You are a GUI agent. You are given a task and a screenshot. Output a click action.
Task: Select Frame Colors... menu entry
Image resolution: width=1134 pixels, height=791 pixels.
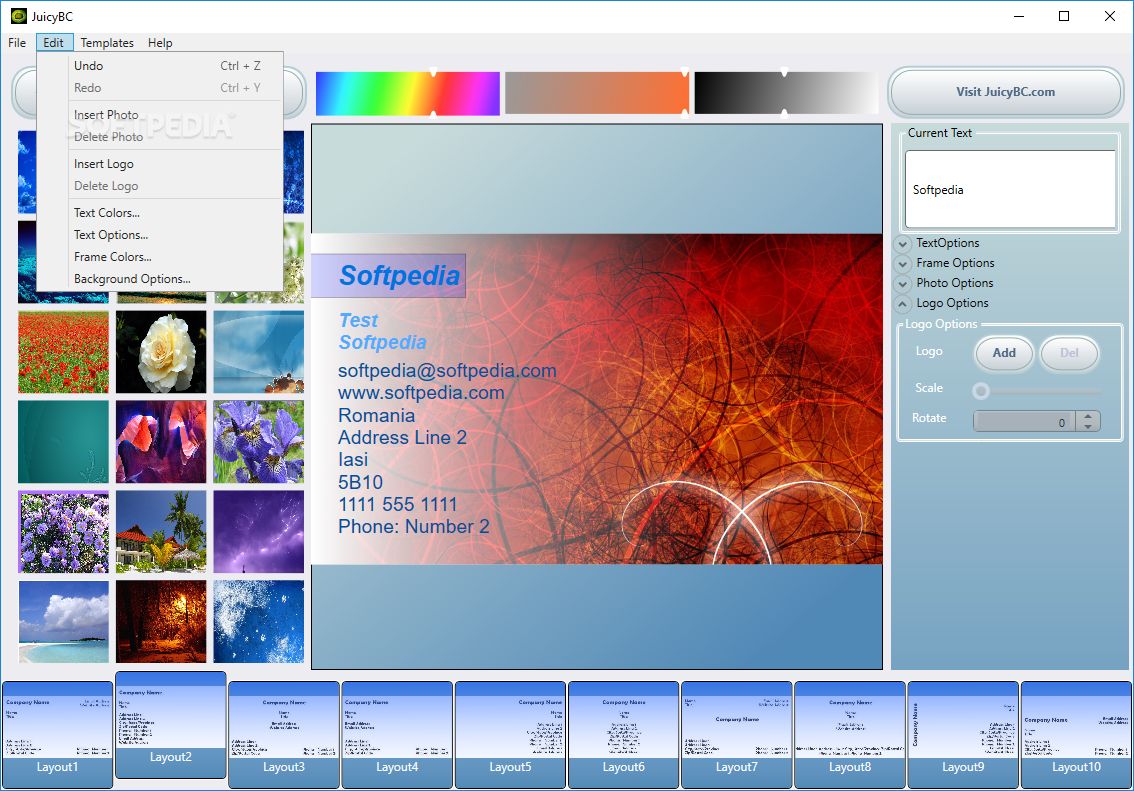(x=159, y=257)
